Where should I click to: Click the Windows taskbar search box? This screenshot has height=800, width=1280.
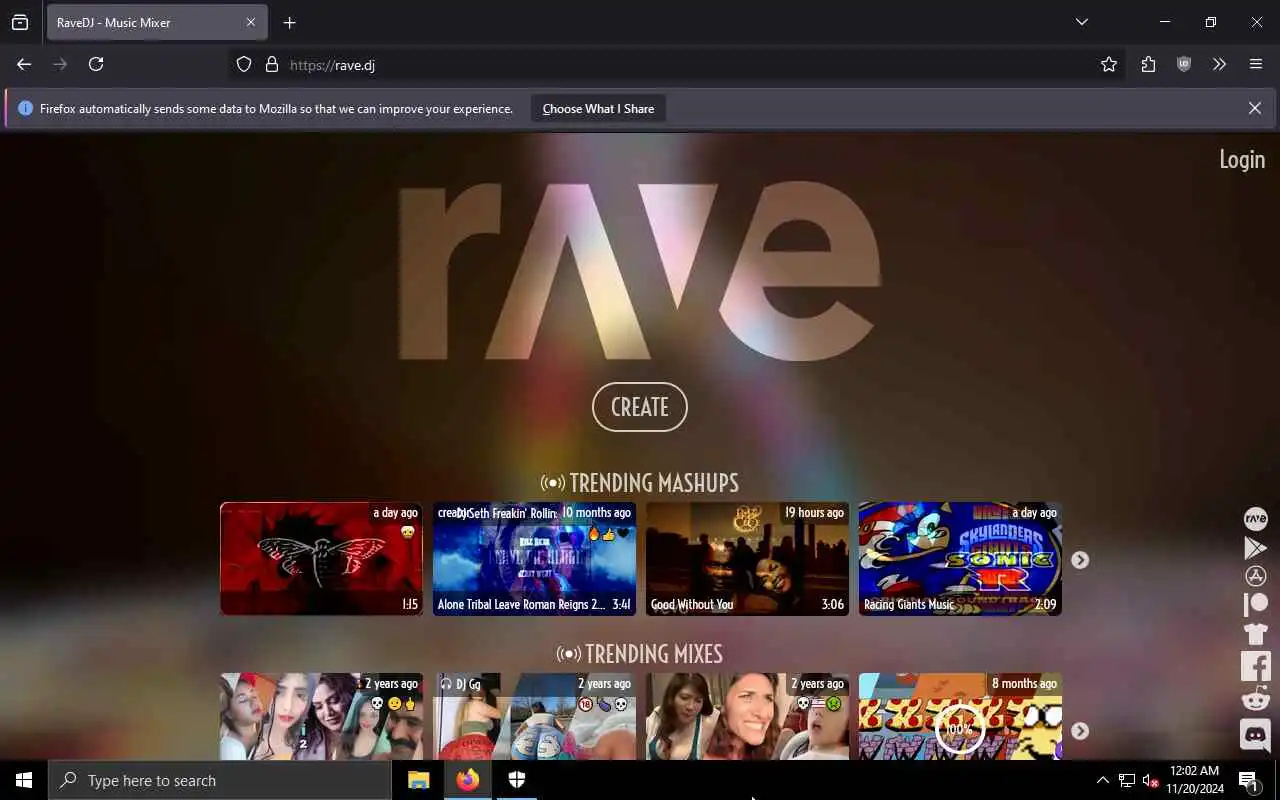[220, 781]
